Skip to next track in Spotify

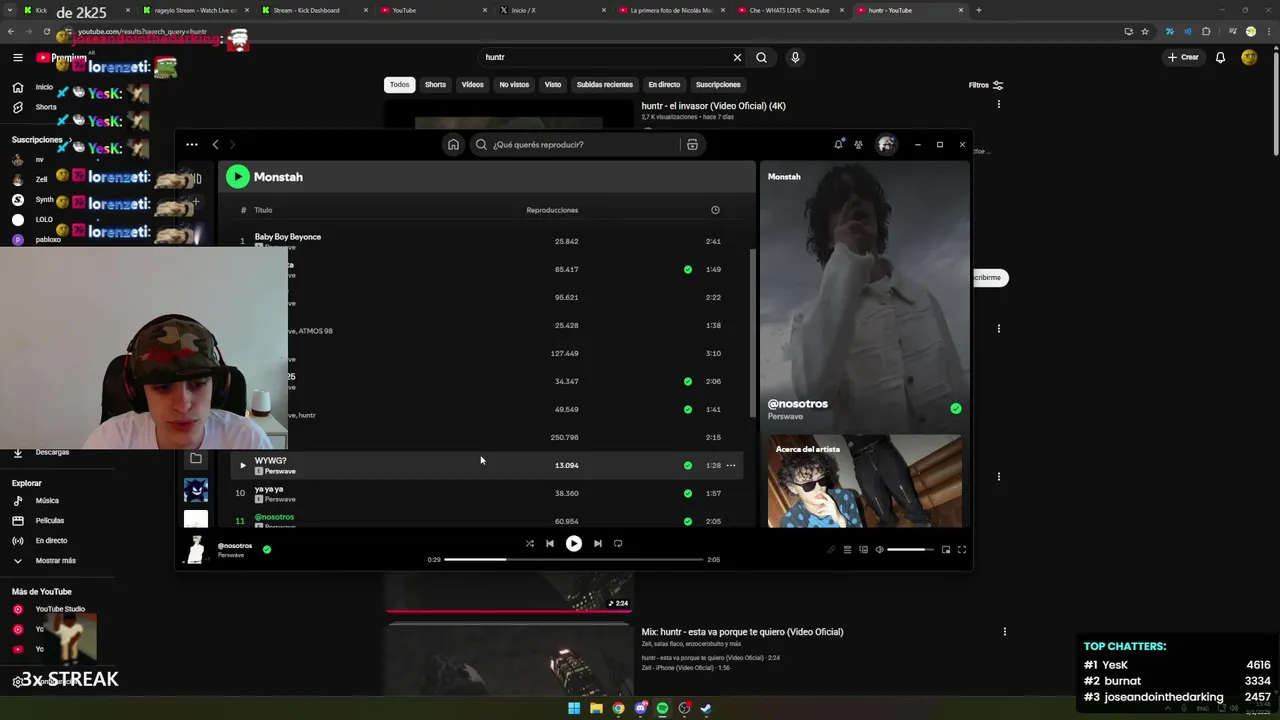598,544
